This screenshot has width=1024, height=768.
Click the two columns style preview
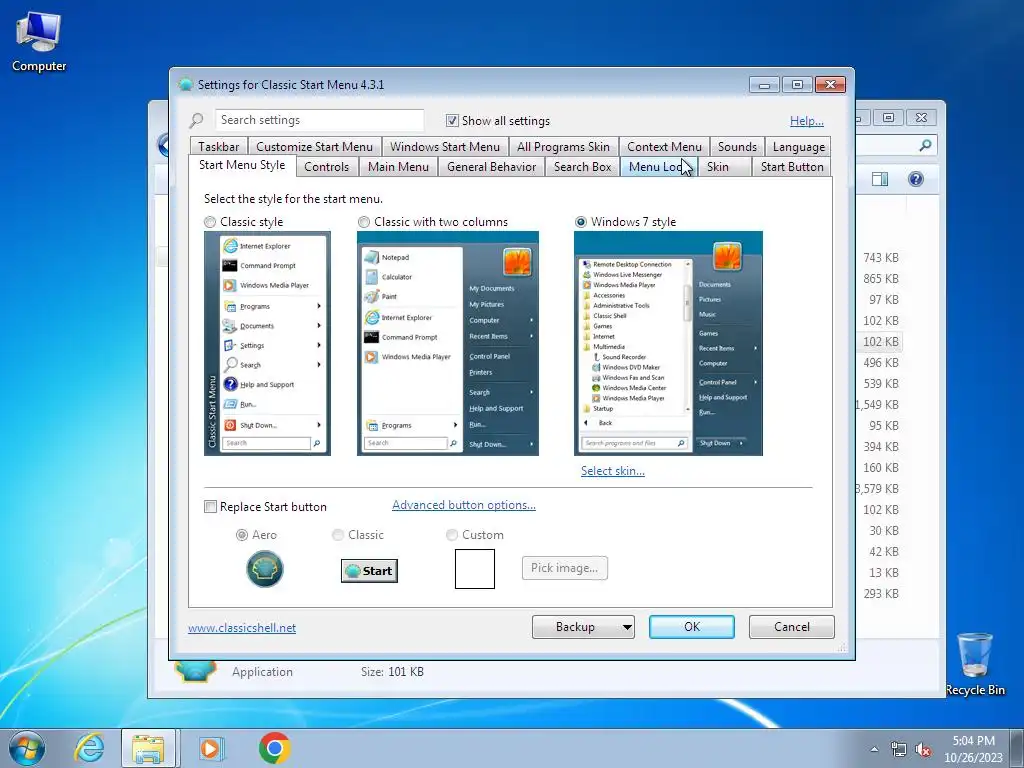tap(448, 344)
